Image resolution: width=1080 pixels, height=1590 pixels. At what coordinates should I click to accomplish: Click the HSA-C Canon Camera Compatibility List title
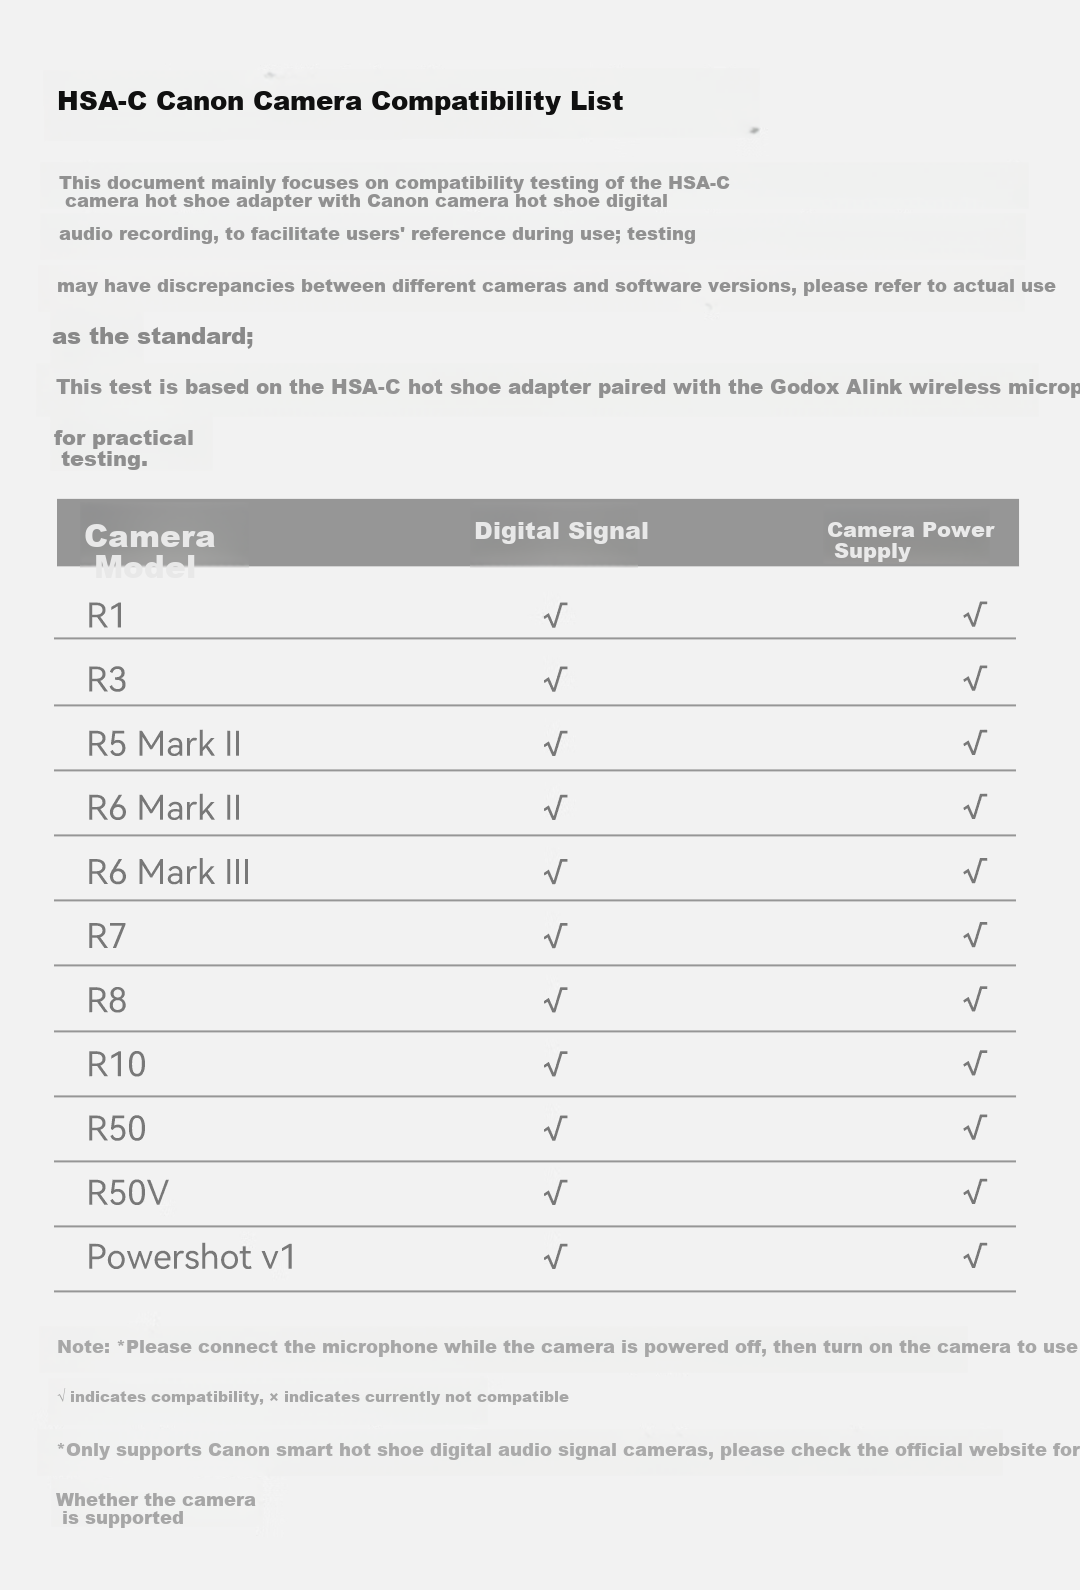(x=340, y=101)
